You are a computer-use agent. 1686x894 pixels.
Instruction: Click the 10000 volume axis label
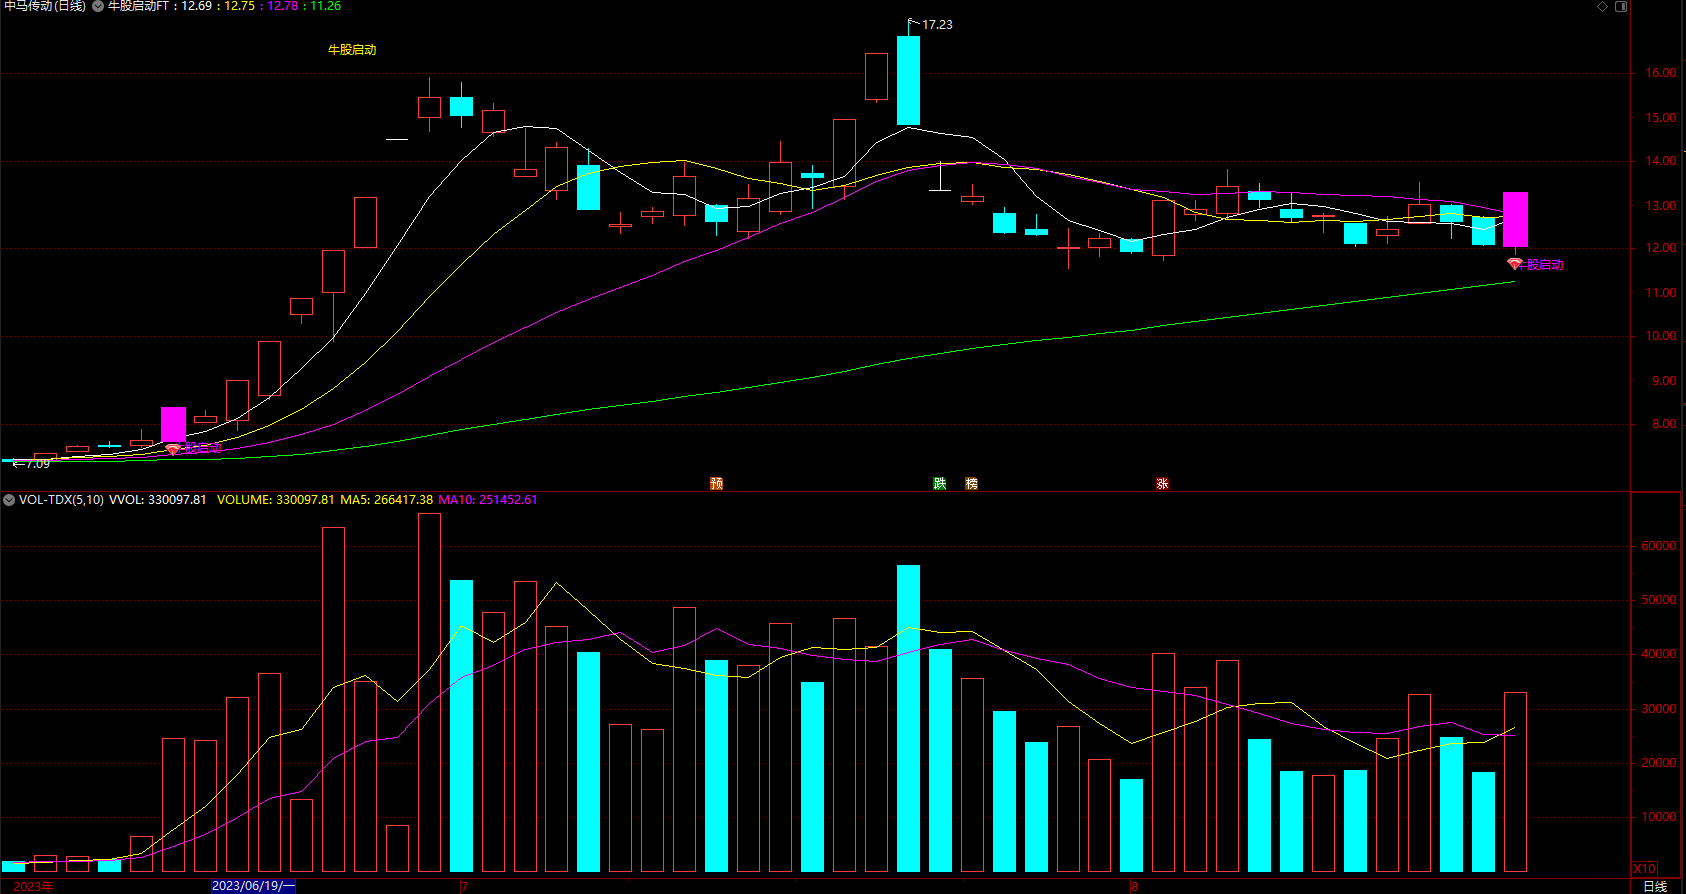click(x=1658, y=817)
